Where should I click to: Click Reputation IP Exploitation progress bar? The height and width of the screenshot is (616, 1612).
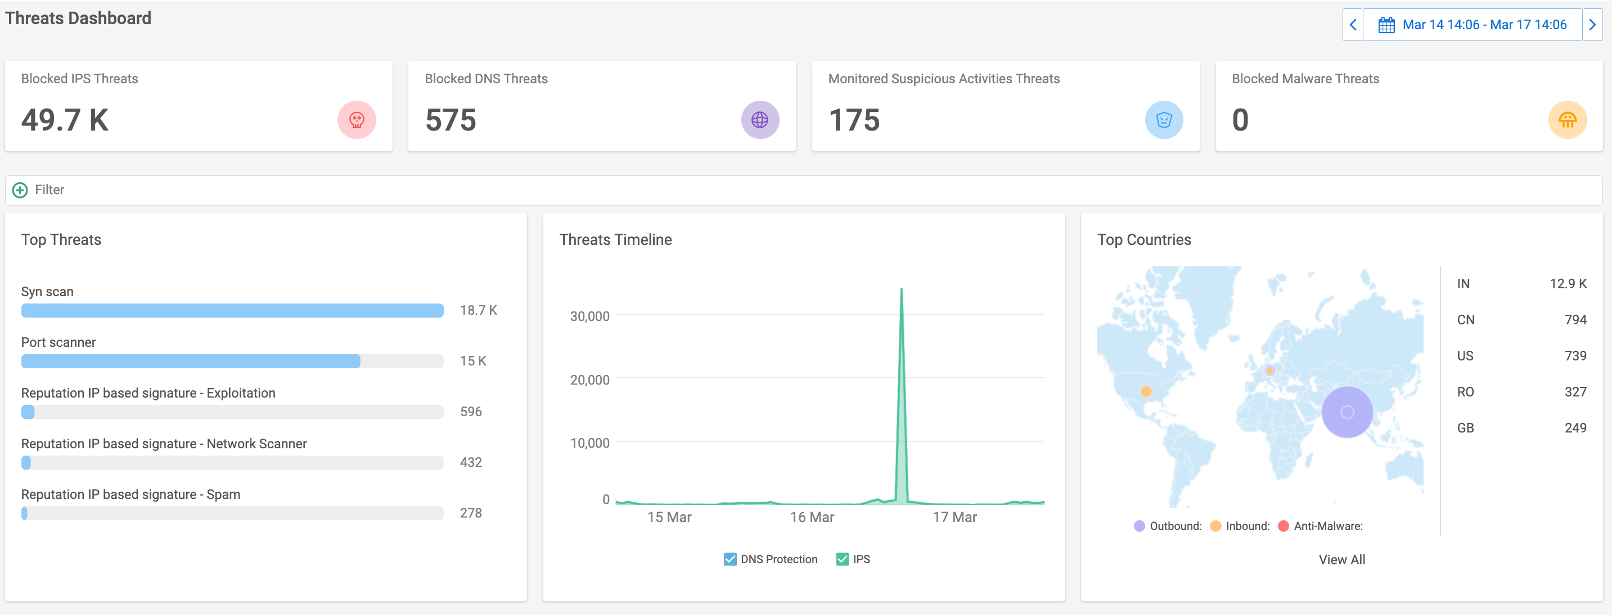232,412
